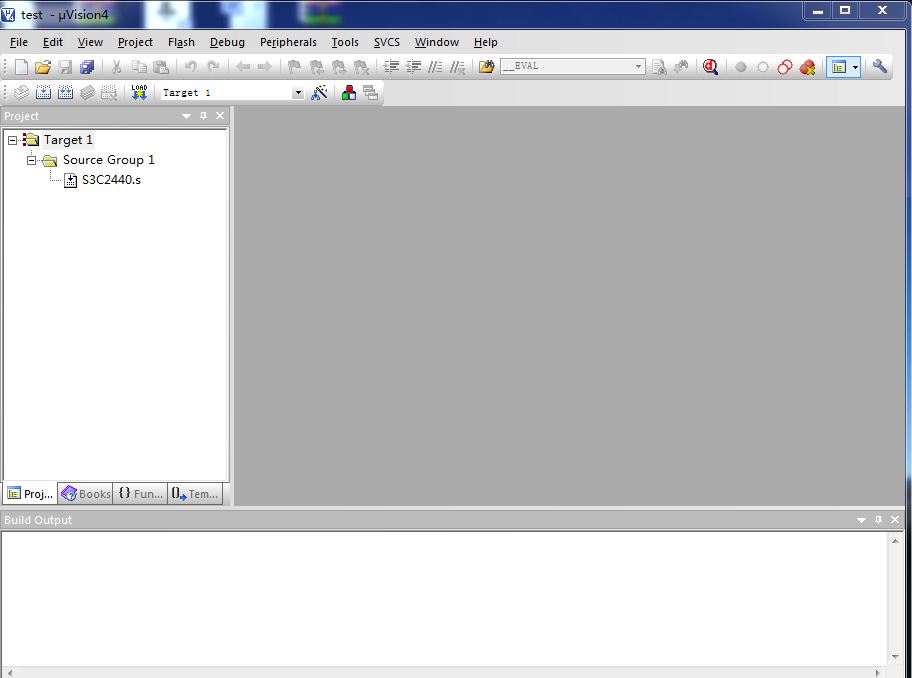Screen dimensions: 912x678
Task: Switch to the Books tab
Action: (86, 494)
